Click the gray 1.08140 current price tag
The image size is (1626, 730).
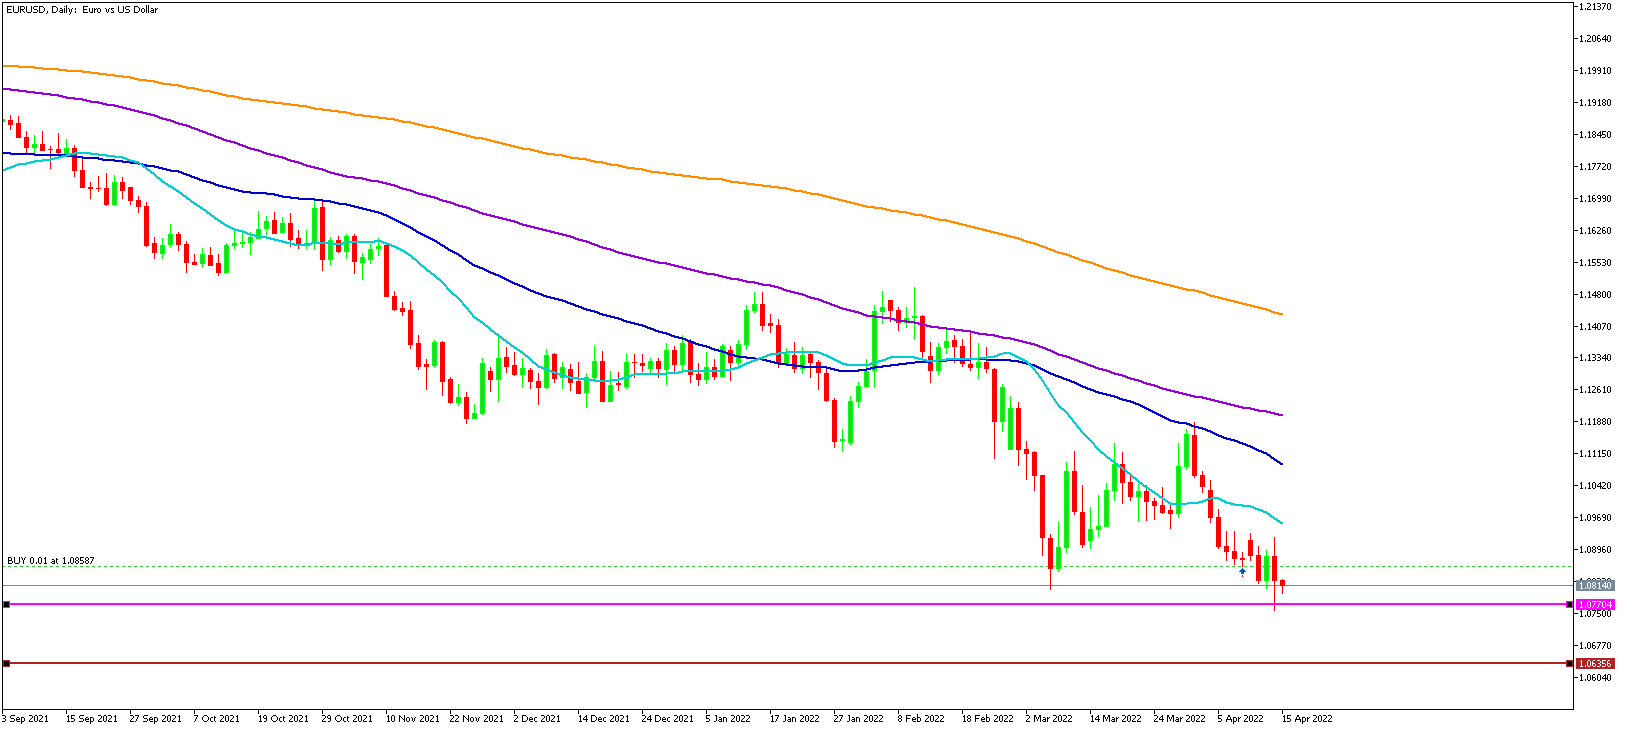tap(1595, 585)
